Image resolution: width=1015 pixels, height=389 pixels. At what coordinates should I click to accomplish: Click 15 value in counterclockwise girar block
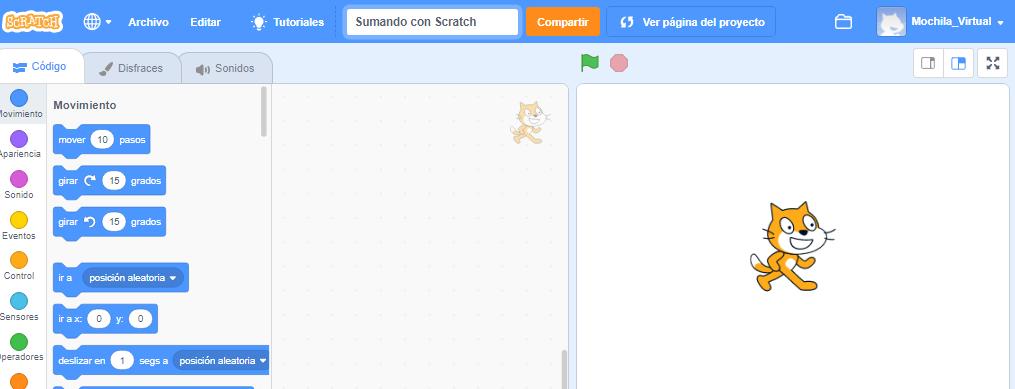point(115,222)
